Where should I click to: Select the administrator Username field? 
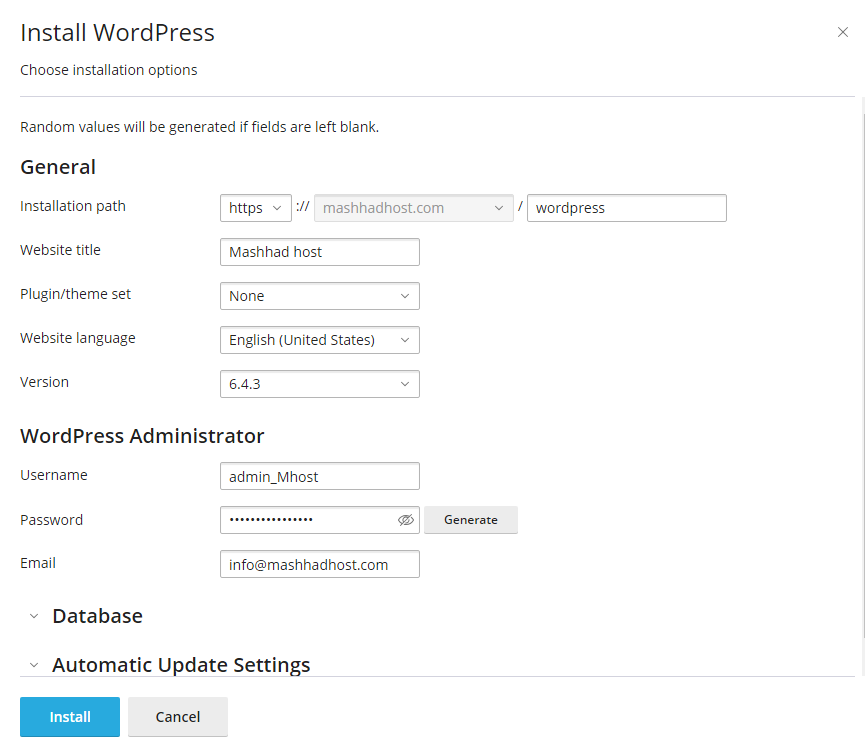click(x=319, y=477)
